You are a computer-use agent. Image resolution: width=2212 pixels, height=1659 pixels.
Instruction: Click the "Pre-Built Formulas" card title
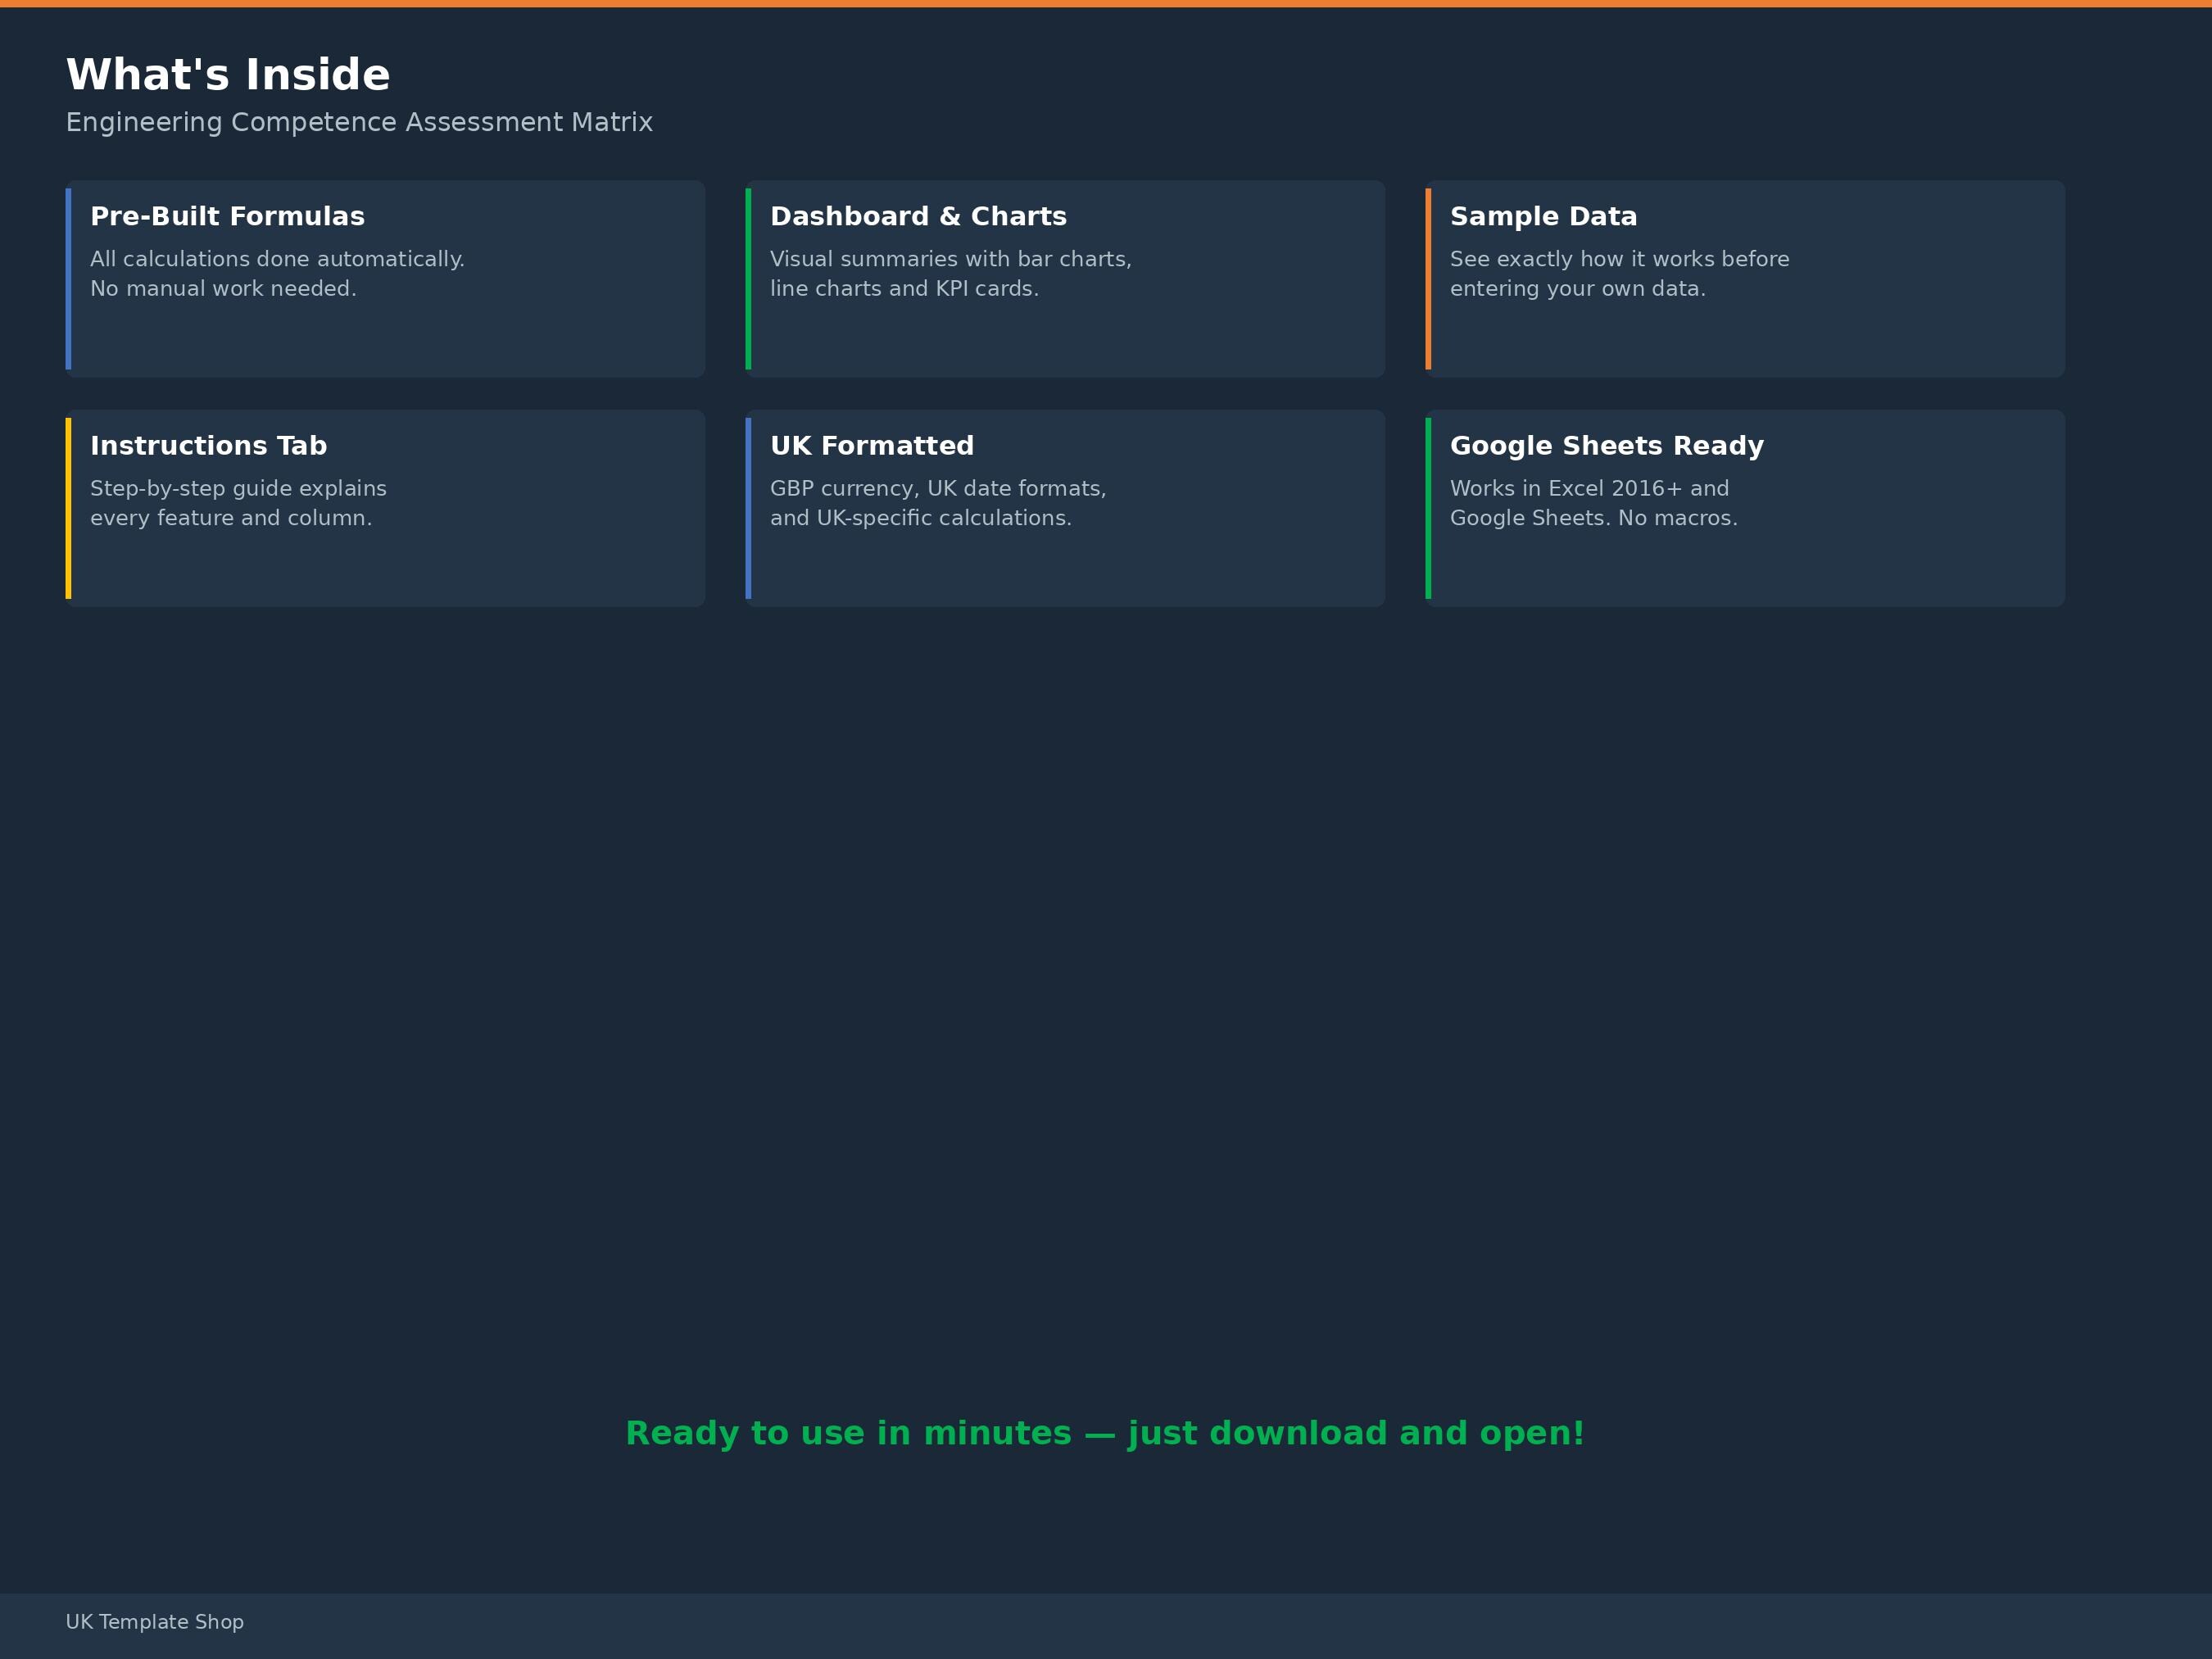pos(227,216)
